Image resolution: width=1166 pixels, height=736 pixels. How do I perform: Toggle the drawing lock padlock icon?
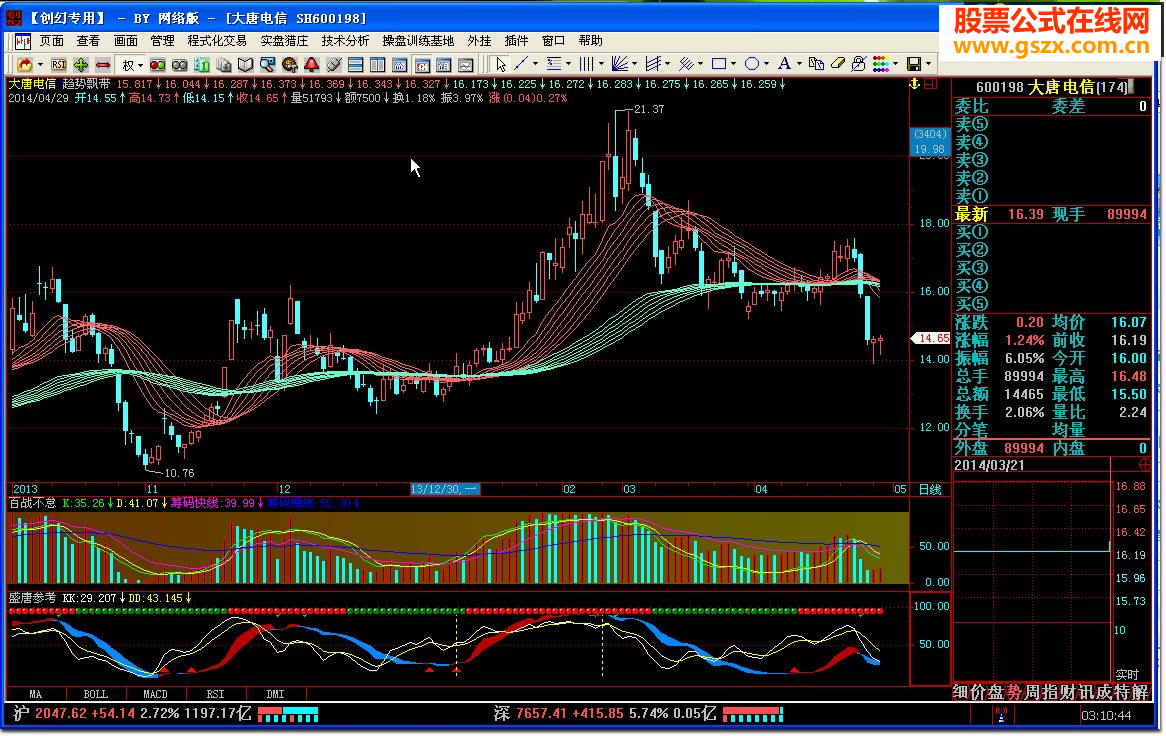[858, 64]
